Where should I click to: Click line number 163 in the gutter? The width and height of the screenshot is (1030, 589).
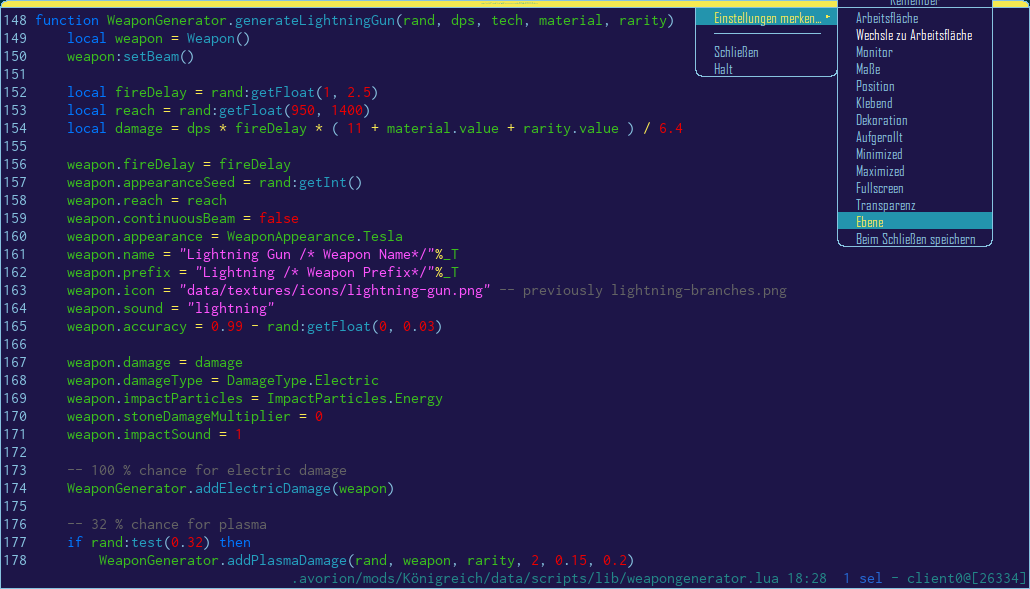click(x=15, y=290)
